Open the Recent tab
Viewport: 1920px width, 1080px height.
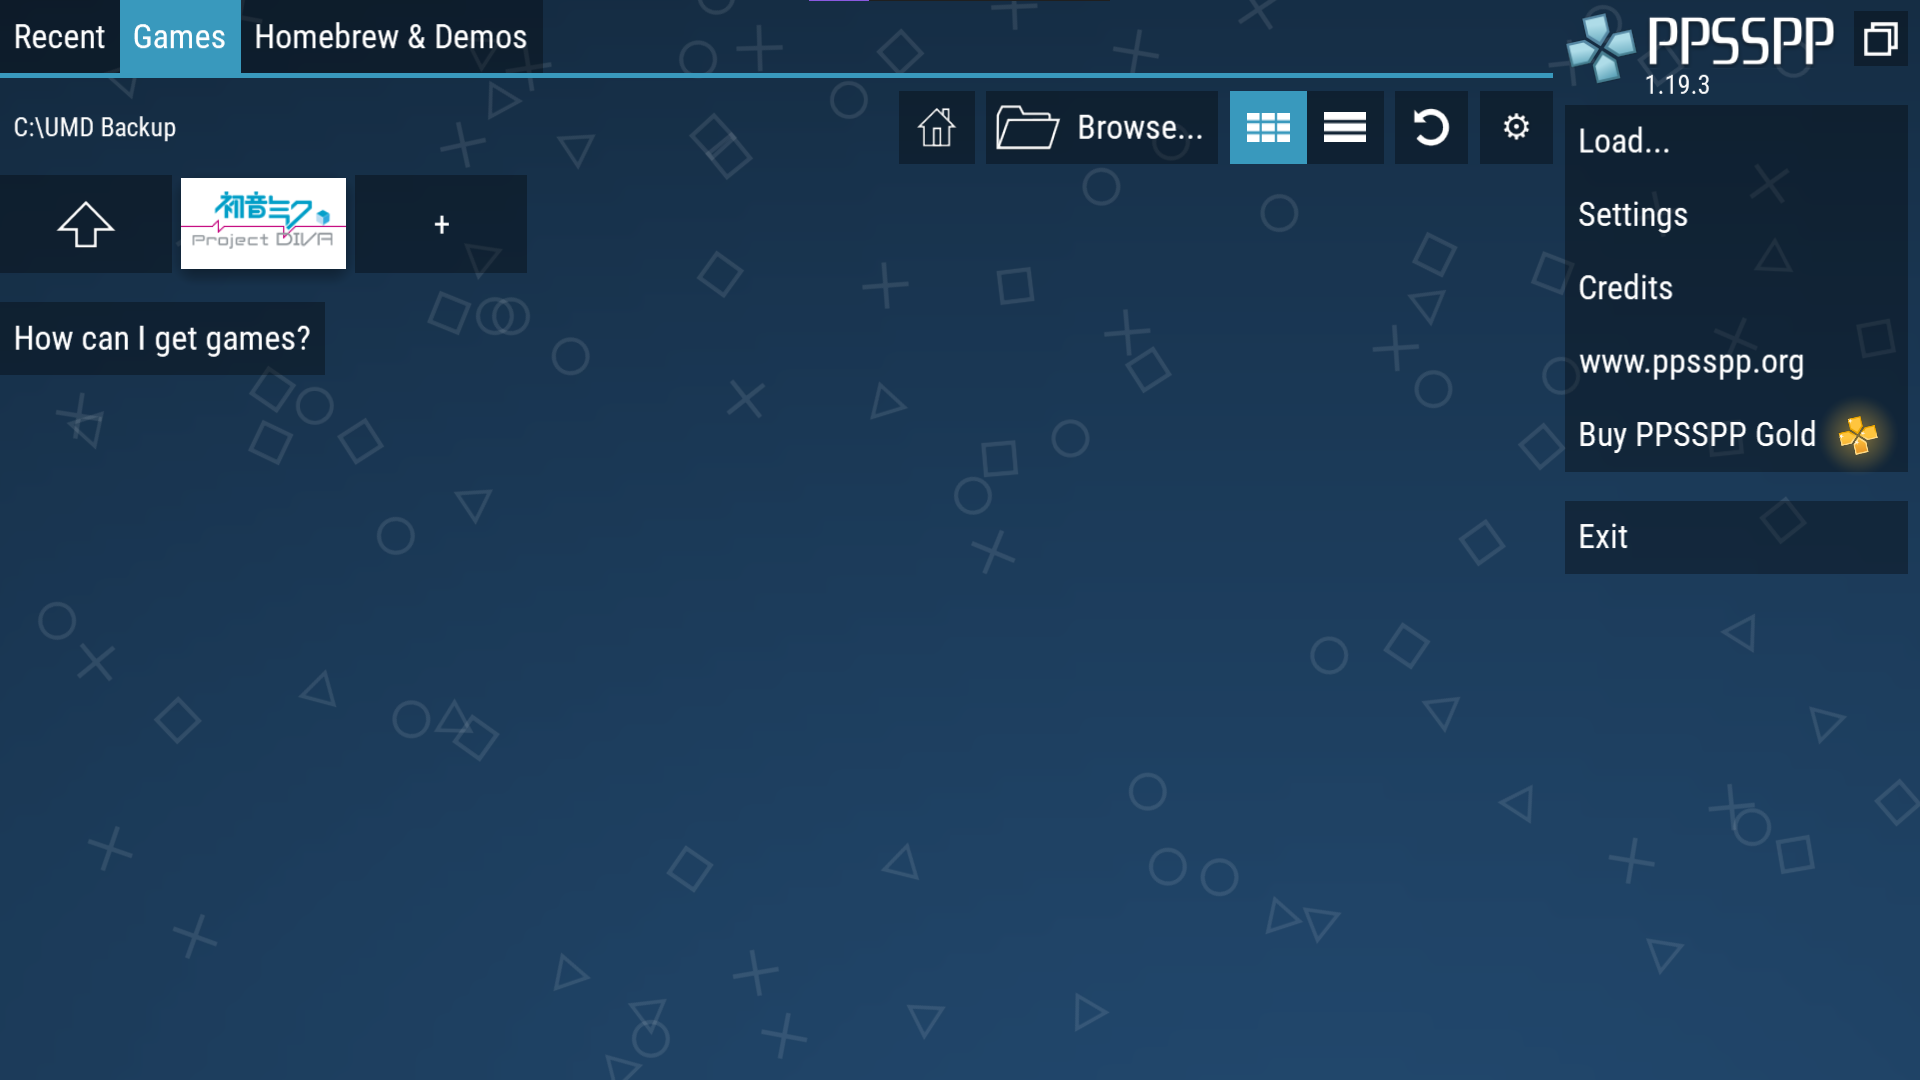point(60,37)
